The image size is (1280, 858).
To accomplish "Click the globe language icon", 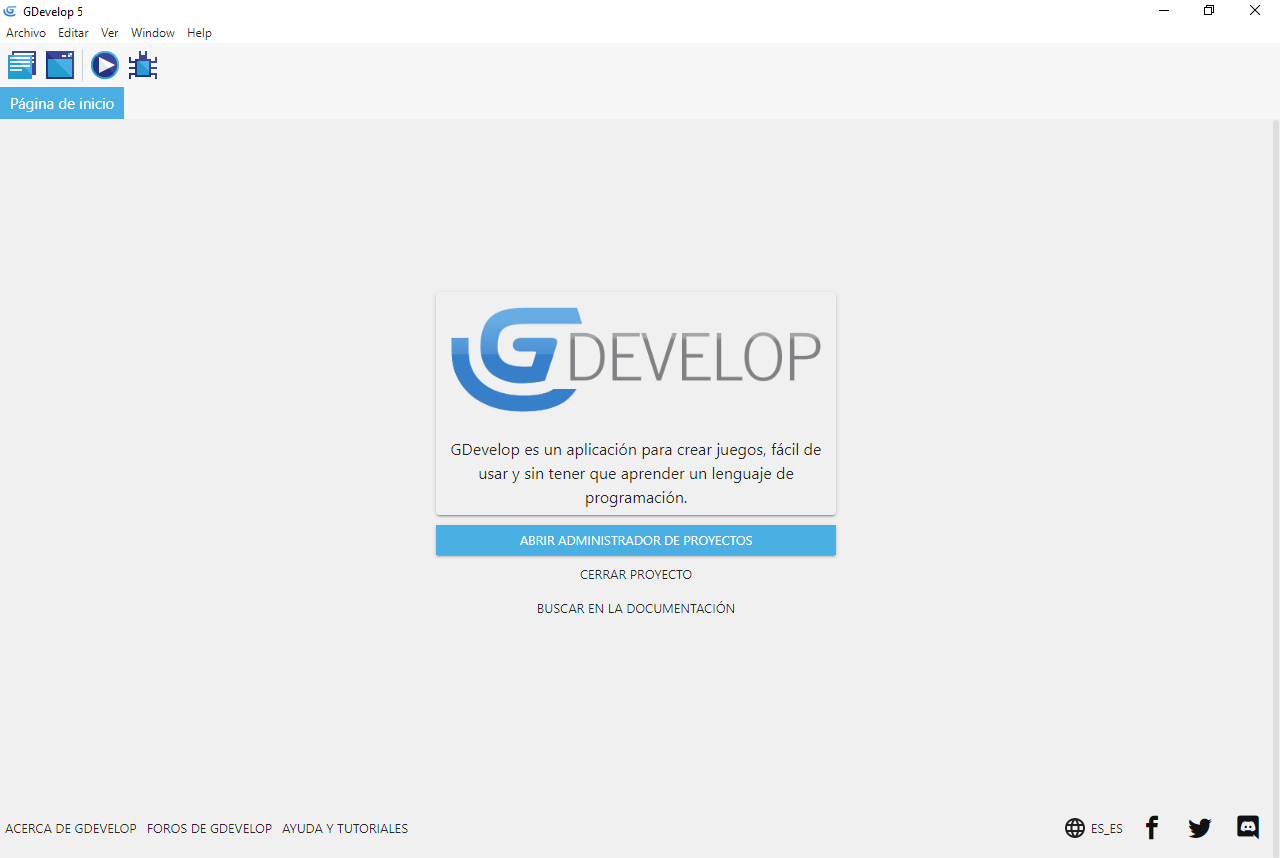I will (x=1075, y=828).
